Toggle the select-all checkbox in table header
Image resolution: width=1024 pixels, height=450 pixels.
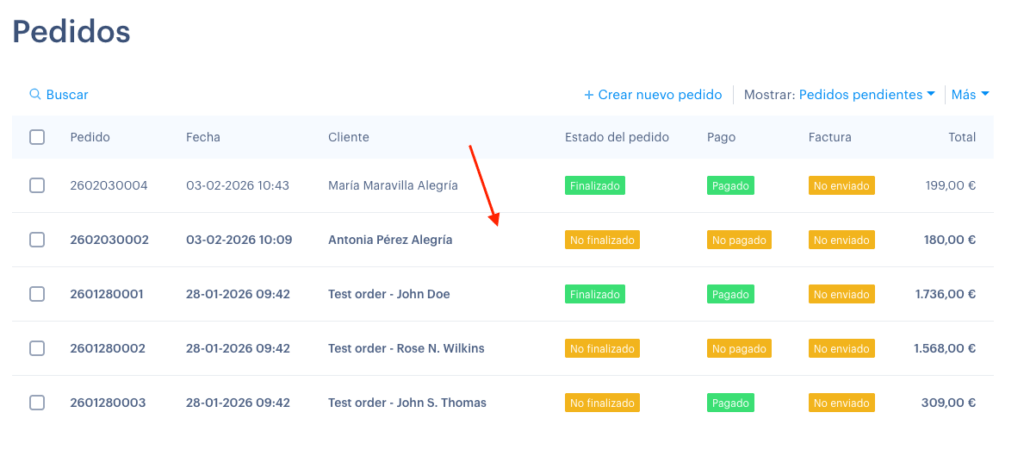point(37,137)
